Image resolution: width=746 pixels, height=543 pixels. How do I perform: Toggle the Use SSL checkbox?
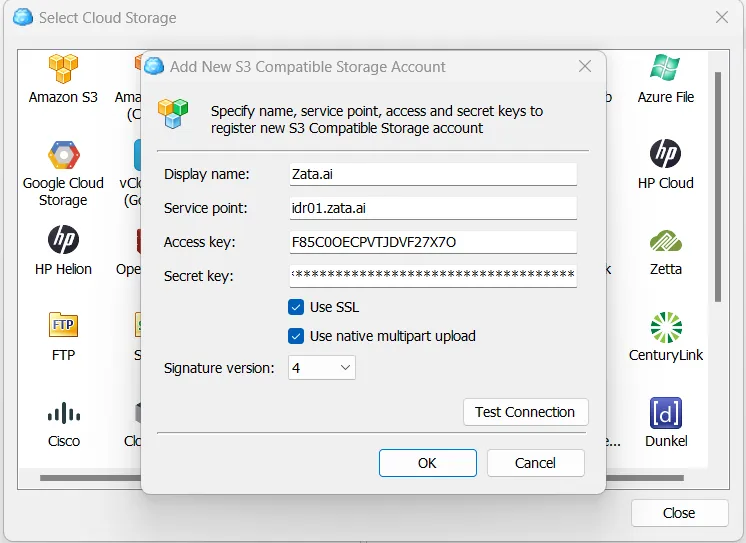point(296,307)
